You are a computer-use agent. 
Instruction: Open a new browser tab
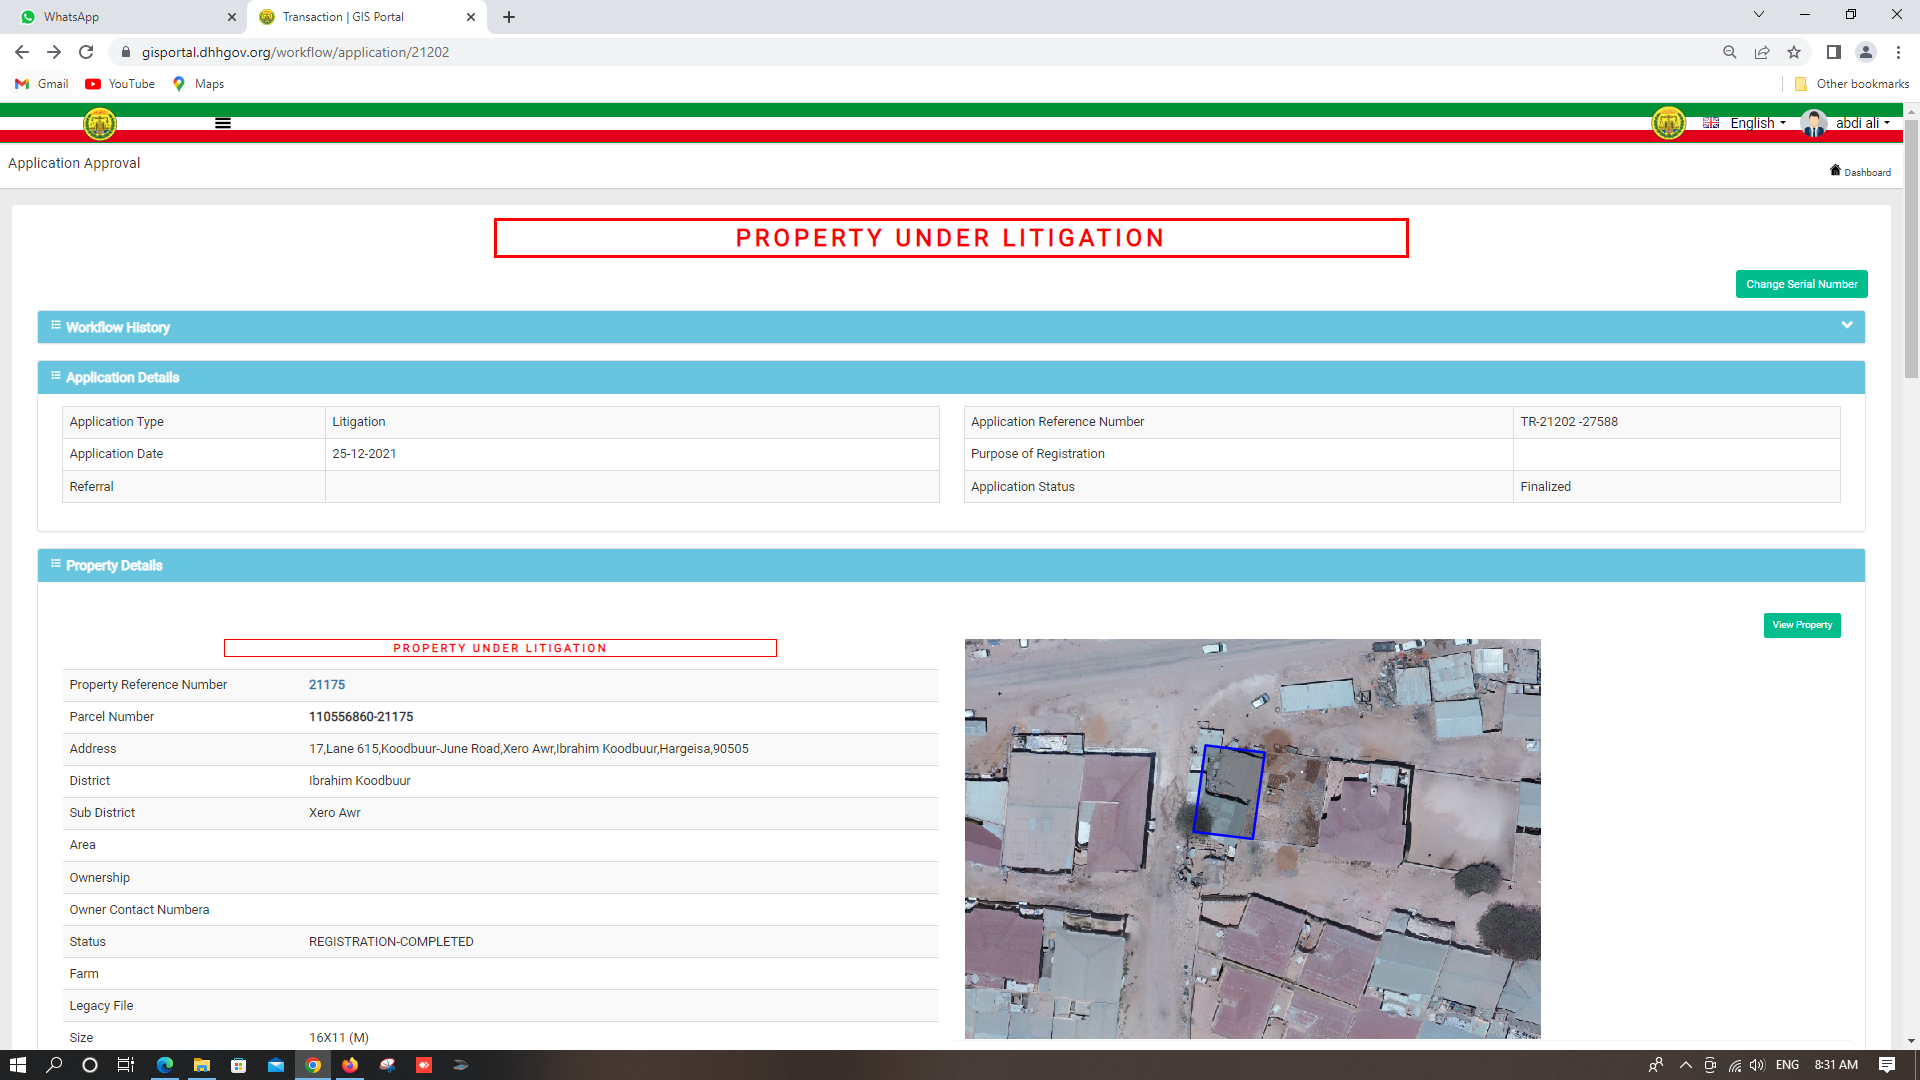509,17
